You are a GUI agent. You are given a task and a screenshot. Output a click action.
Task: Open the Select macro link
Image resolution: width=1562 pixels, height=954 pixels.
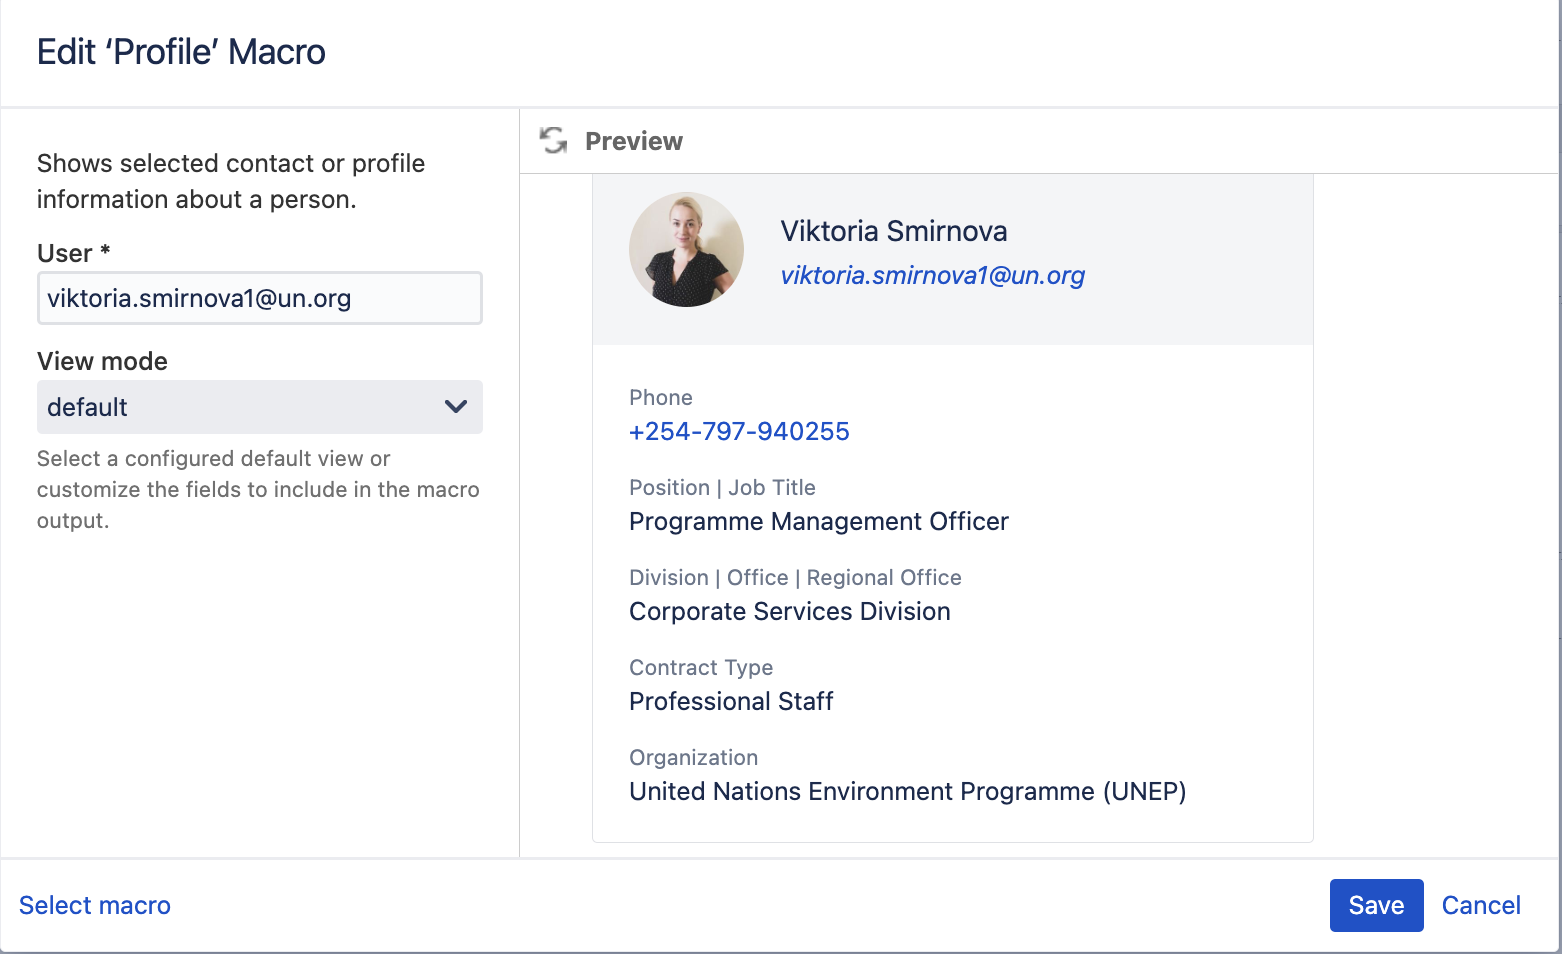pos(95,905)
